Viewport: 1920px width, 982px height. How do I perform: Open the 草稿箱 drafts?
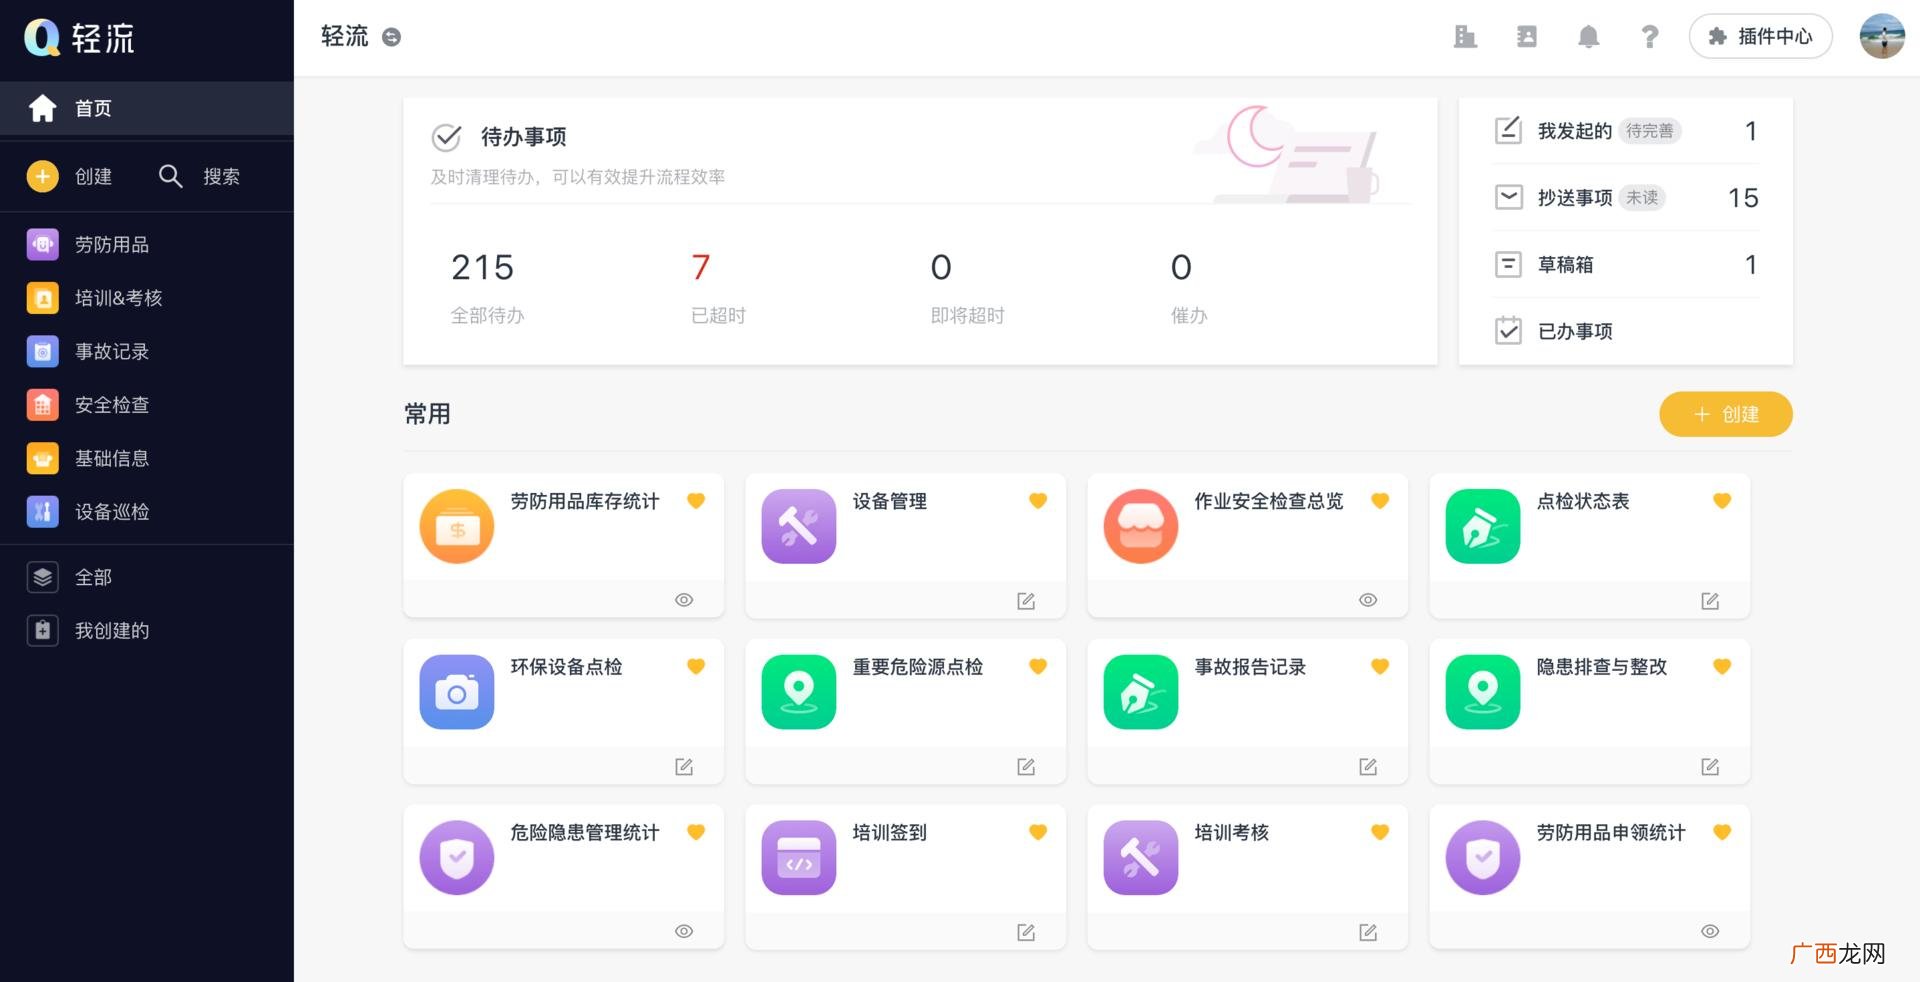[1626, 264]
